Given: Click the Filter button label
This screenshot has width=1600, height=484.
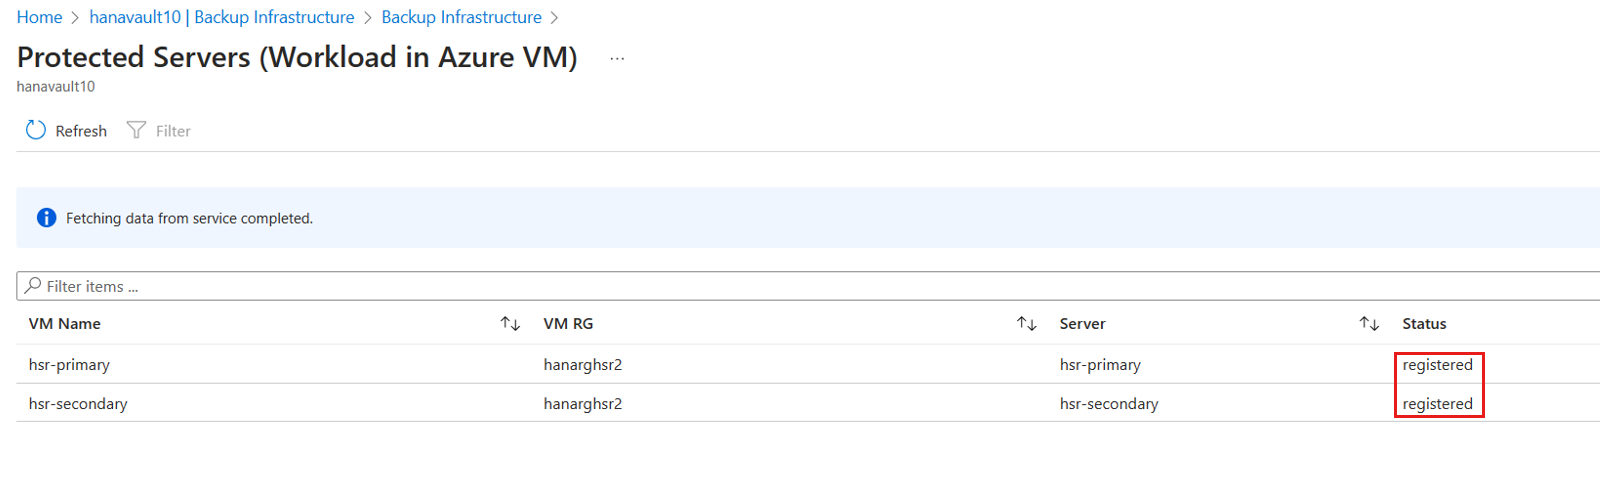Looking at the screenshot, I should [x=173, y=131].
